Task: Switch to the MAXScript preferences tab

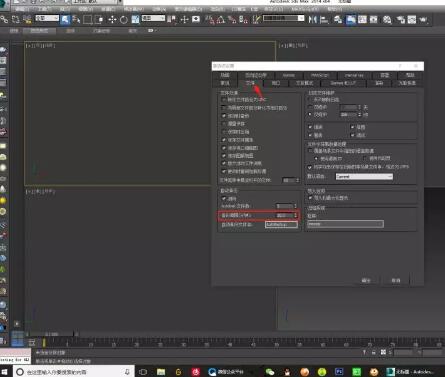Action: (x=320, y=75)
